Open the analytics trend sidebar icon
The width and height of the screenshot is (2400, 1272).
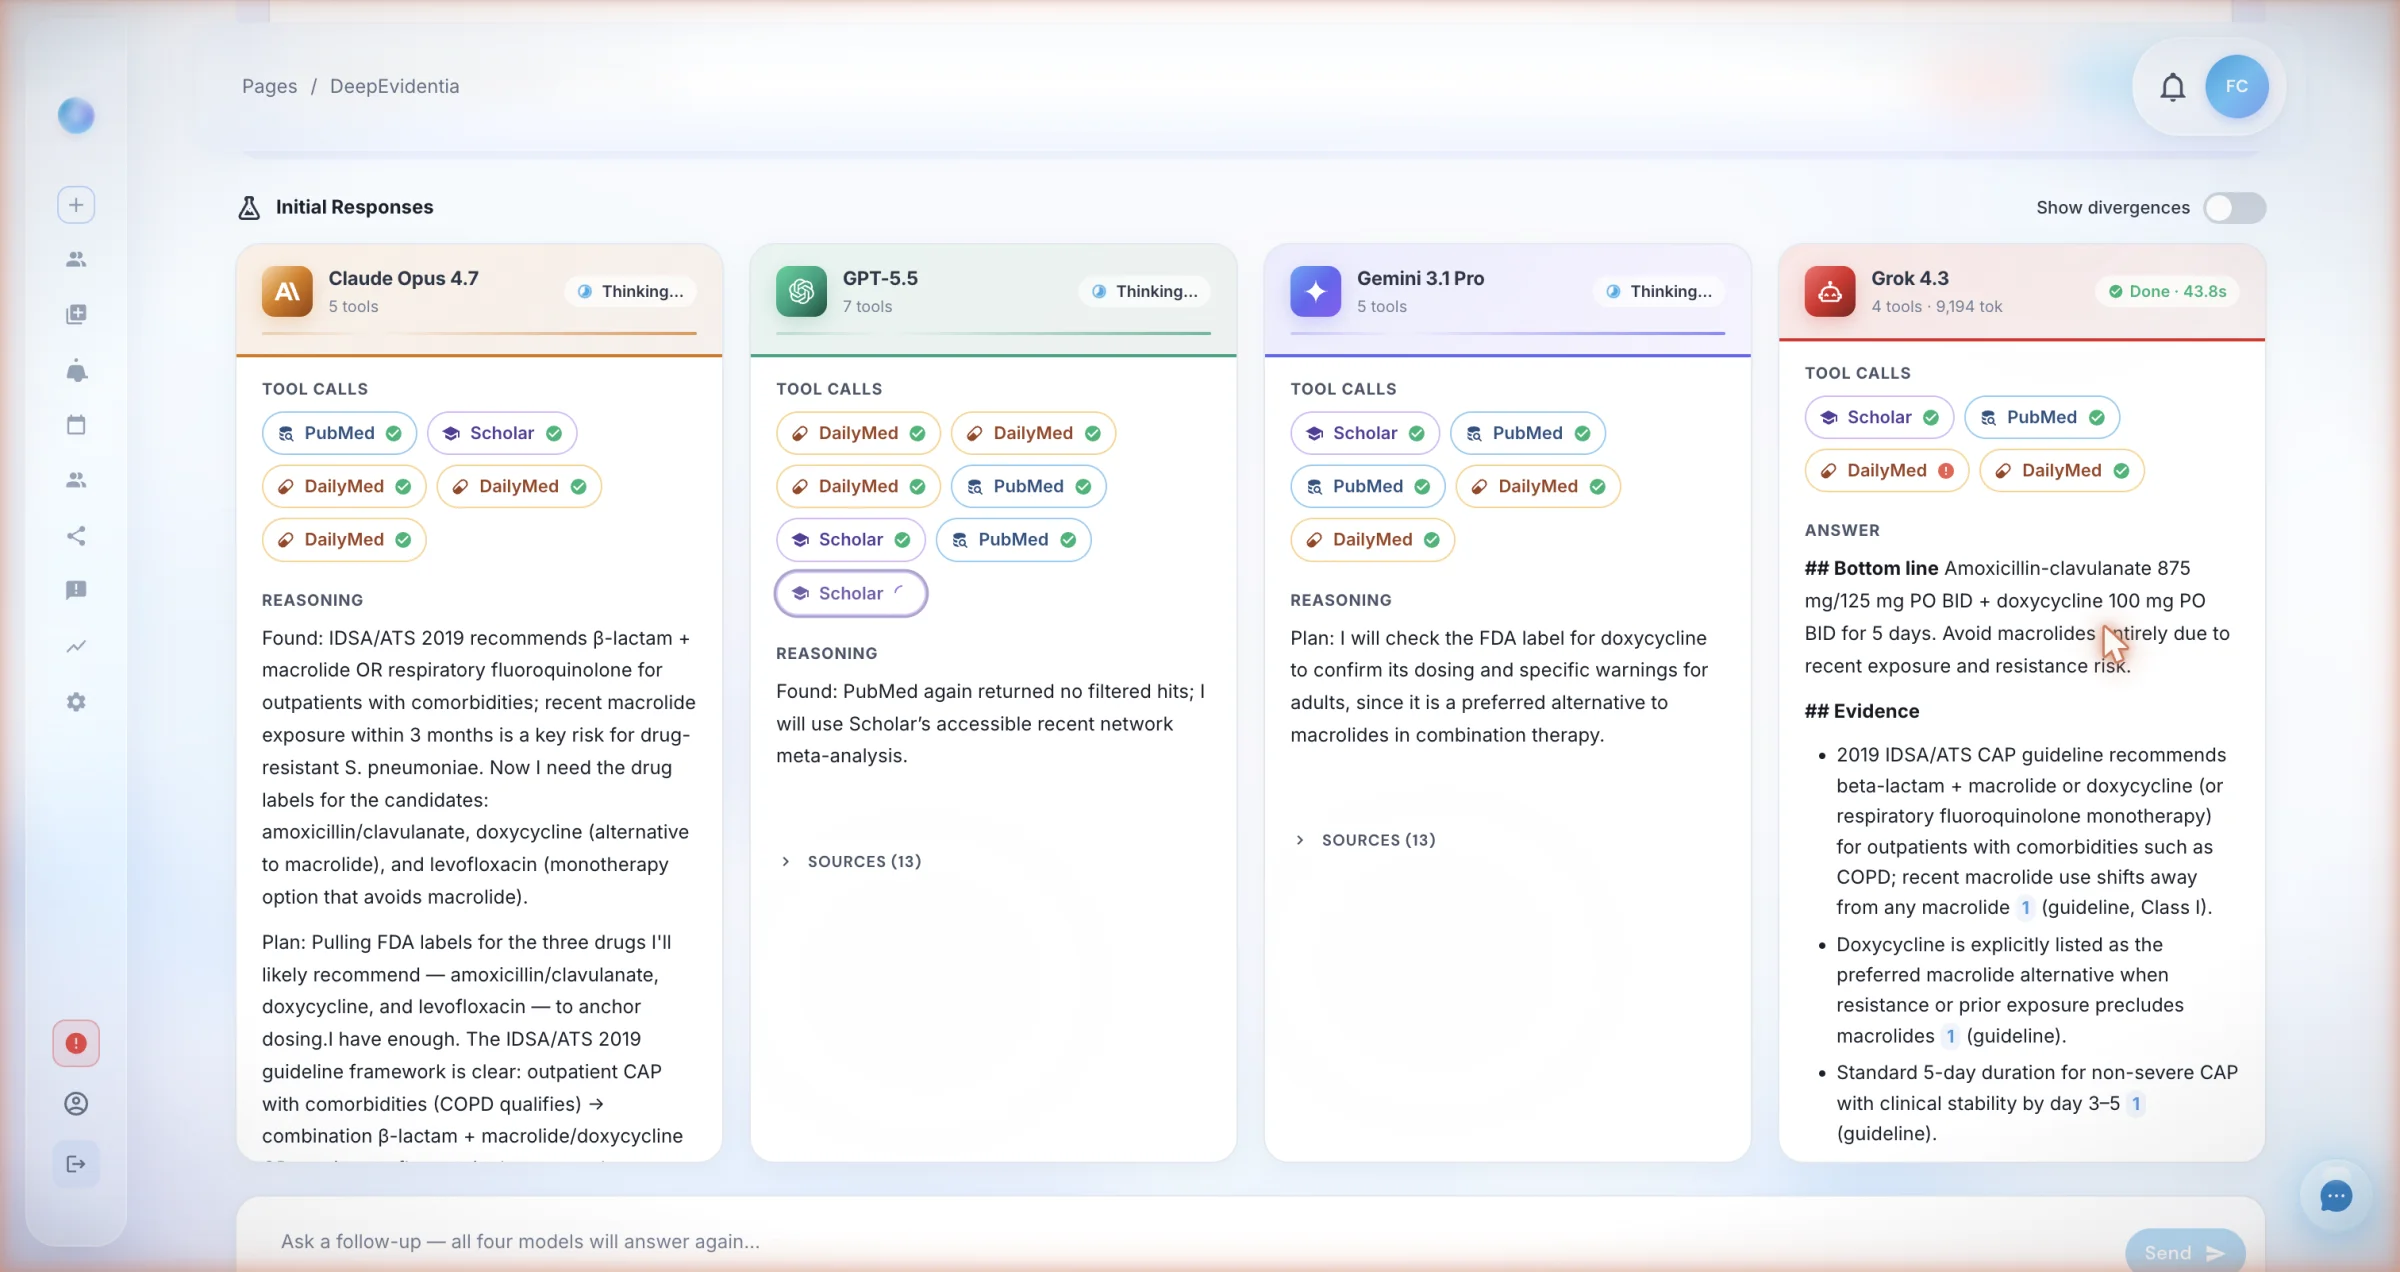coord(76,646)
